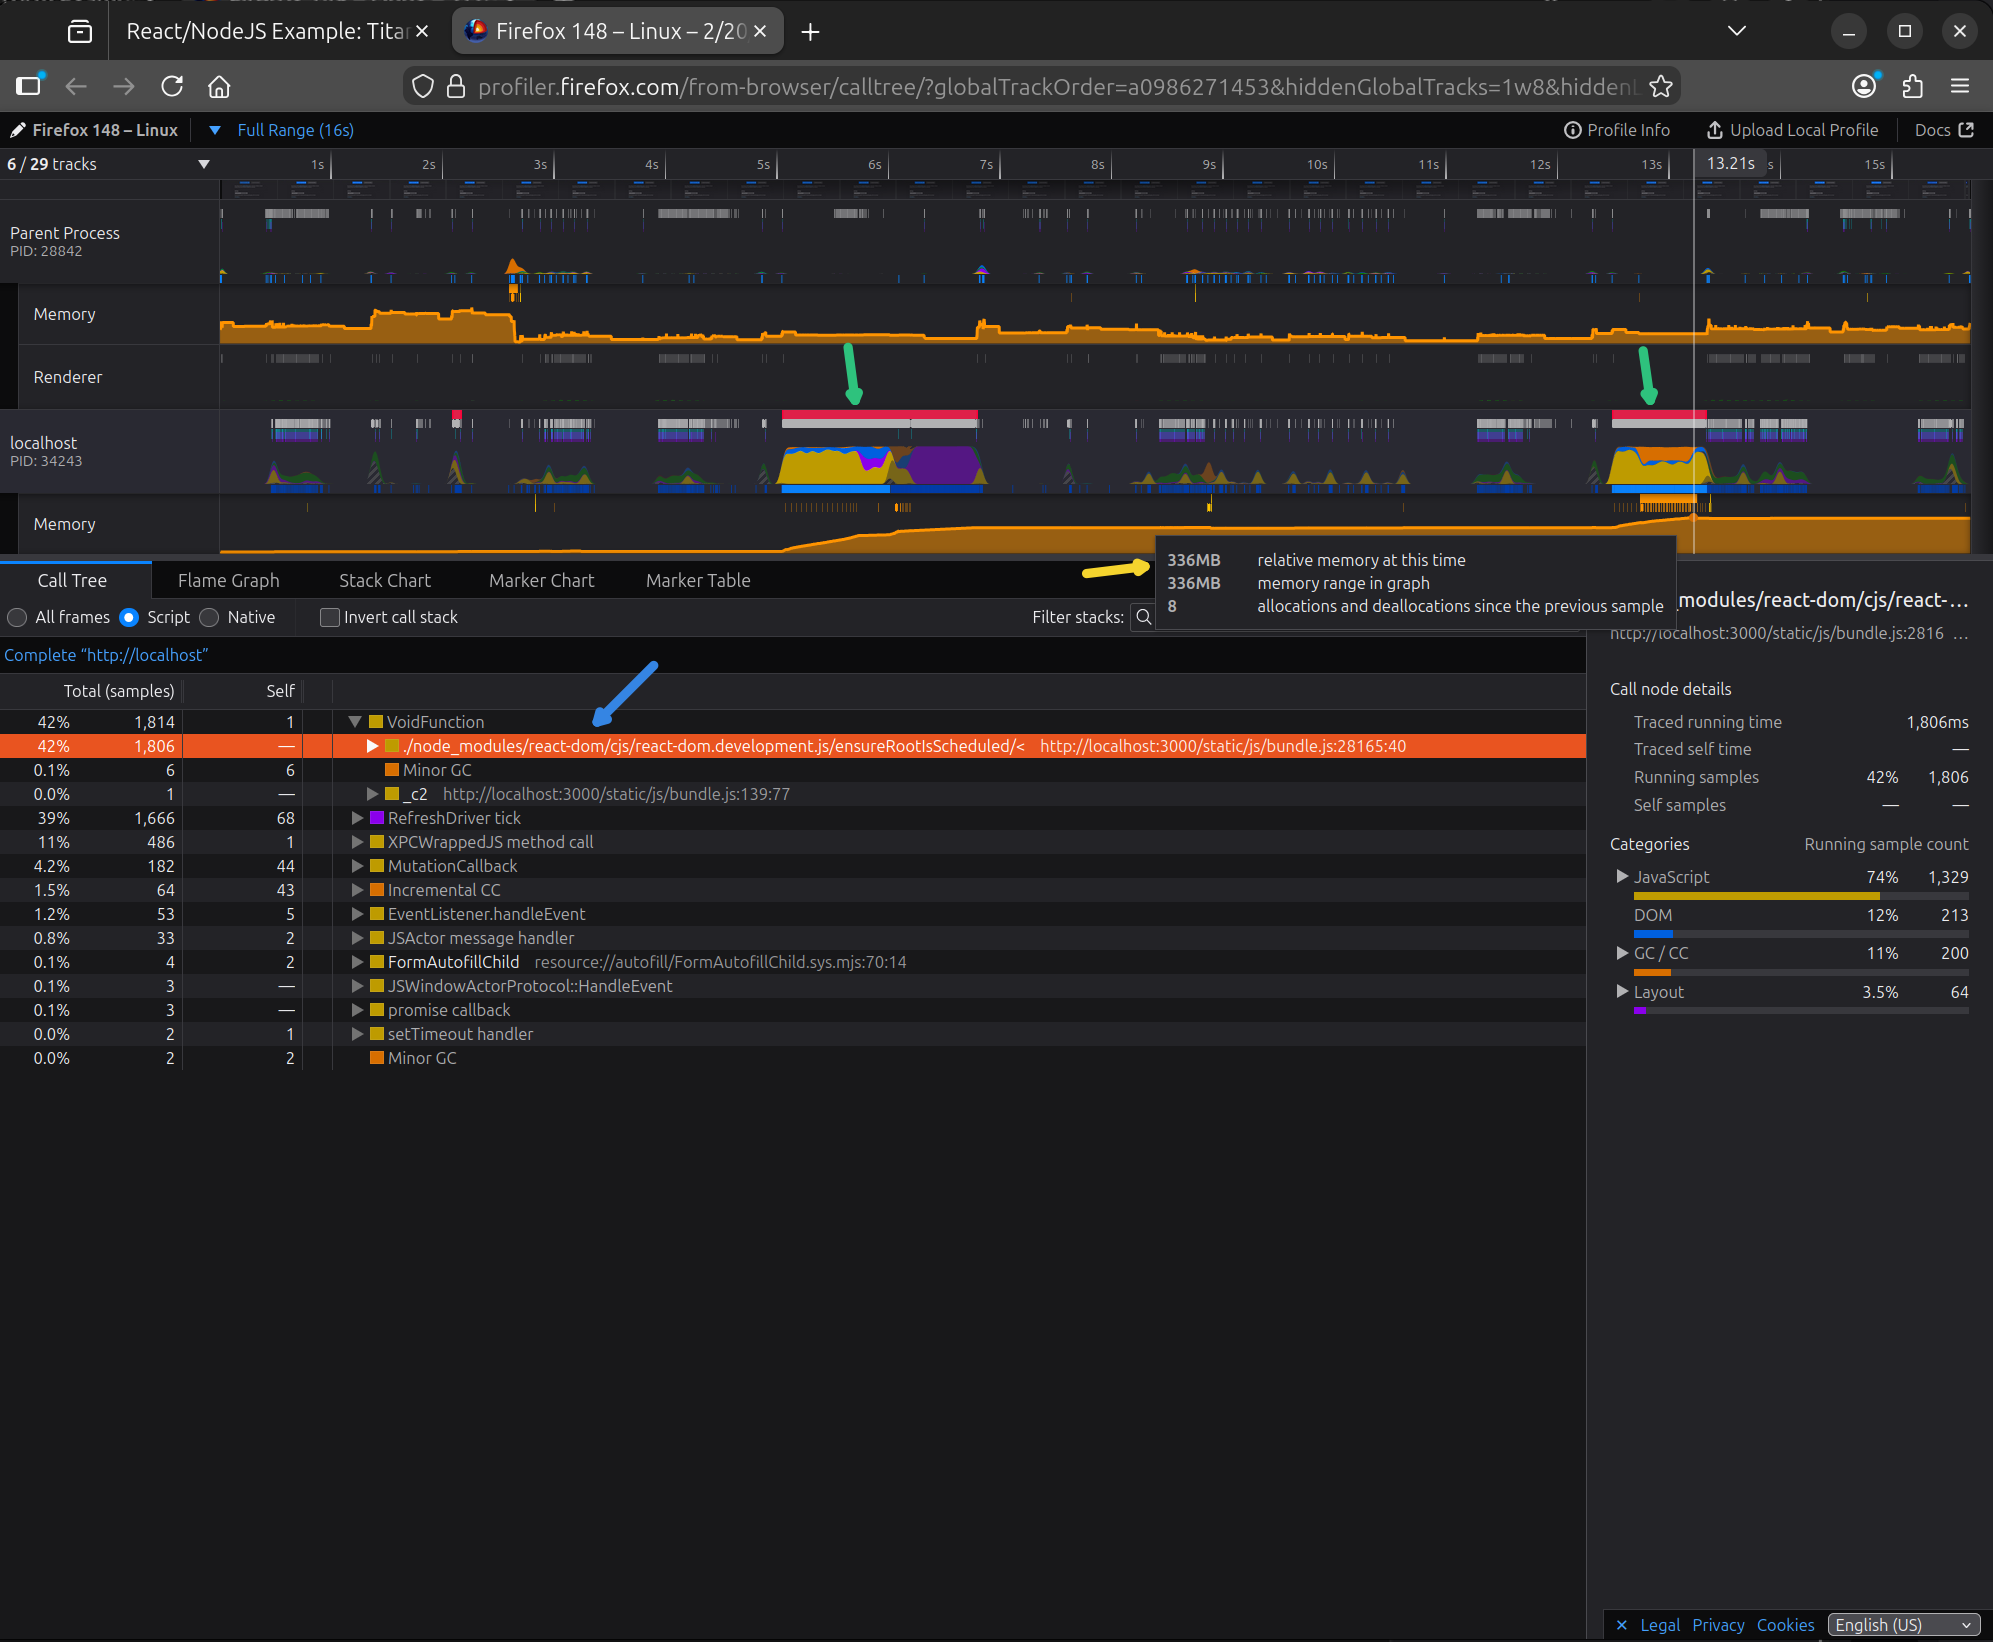Click the Firefox reload page icon
Viewport: 1993px width, 1642px height.
coord(172,87)
